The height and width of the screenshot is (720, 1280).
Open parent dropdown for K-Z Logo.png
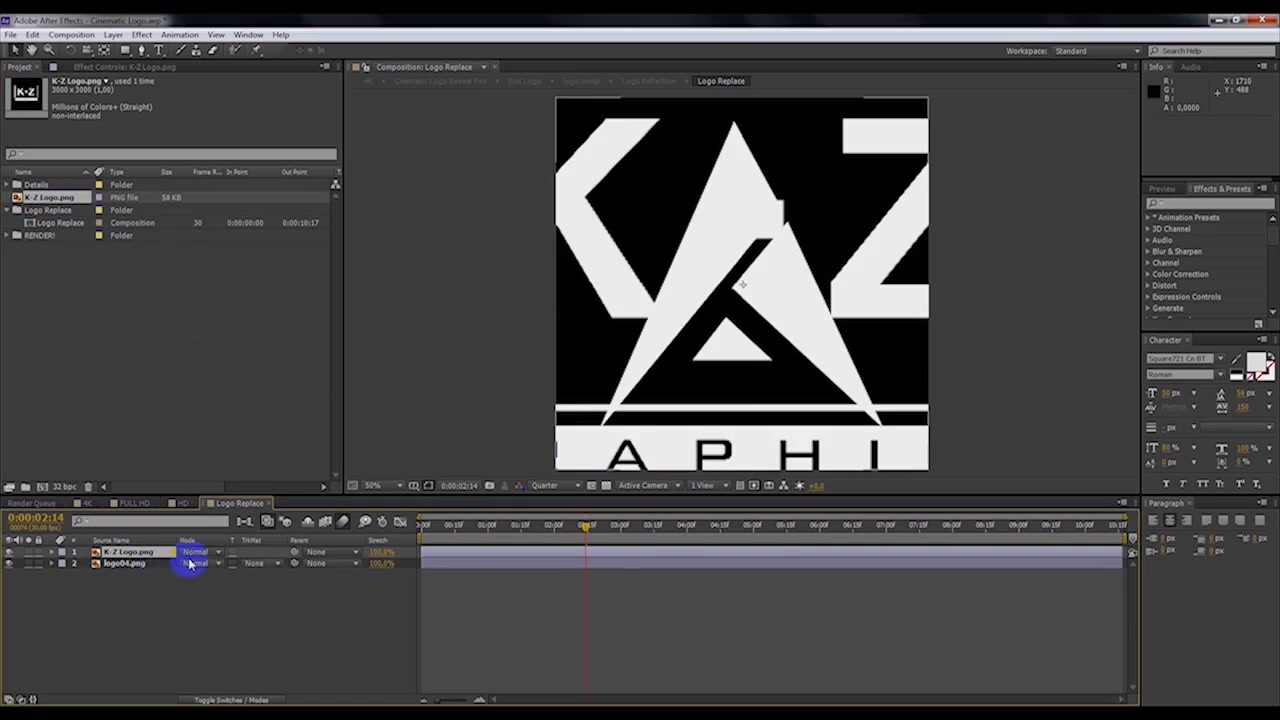click(331, 552)
